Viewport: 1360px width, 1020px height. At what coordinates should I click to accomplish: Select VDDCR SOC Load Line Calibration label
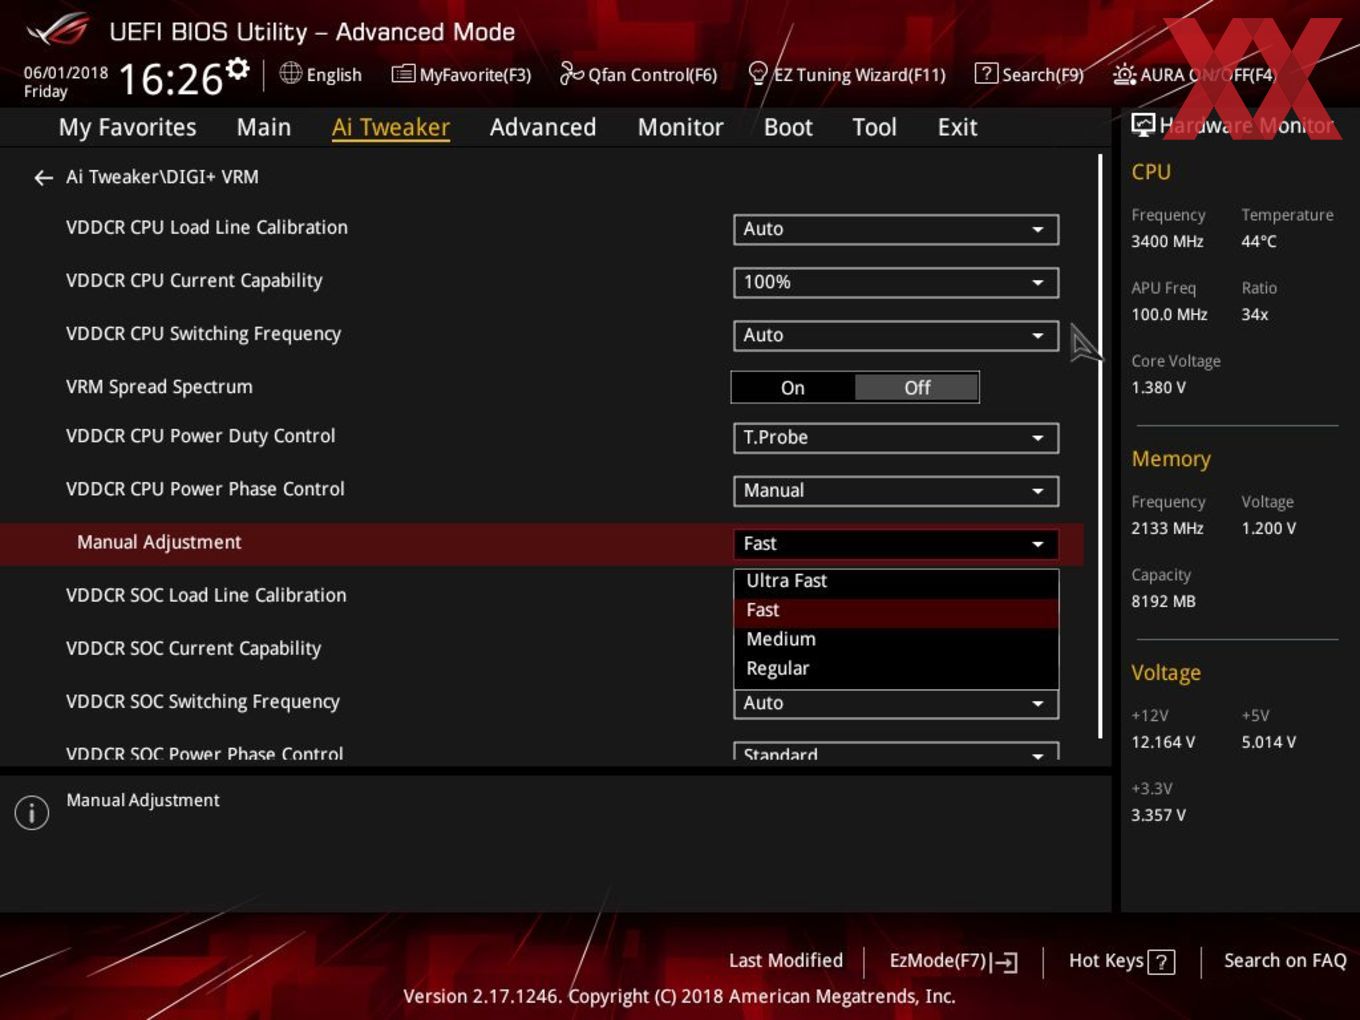point(206,595)
